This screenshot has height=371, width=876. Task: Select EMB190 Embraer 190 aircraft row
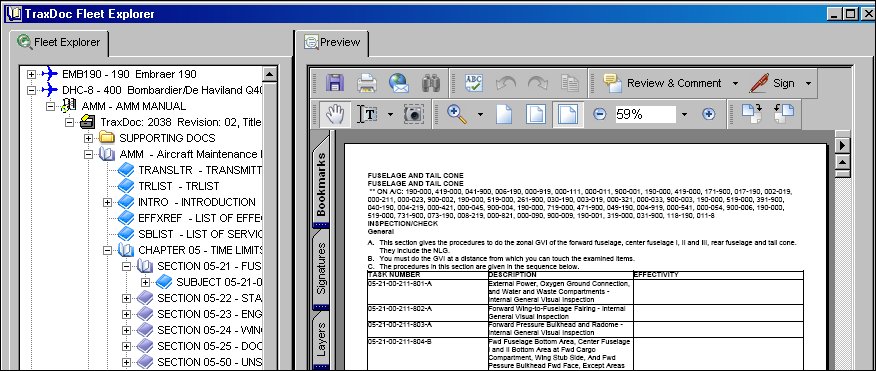pos(129,74)
